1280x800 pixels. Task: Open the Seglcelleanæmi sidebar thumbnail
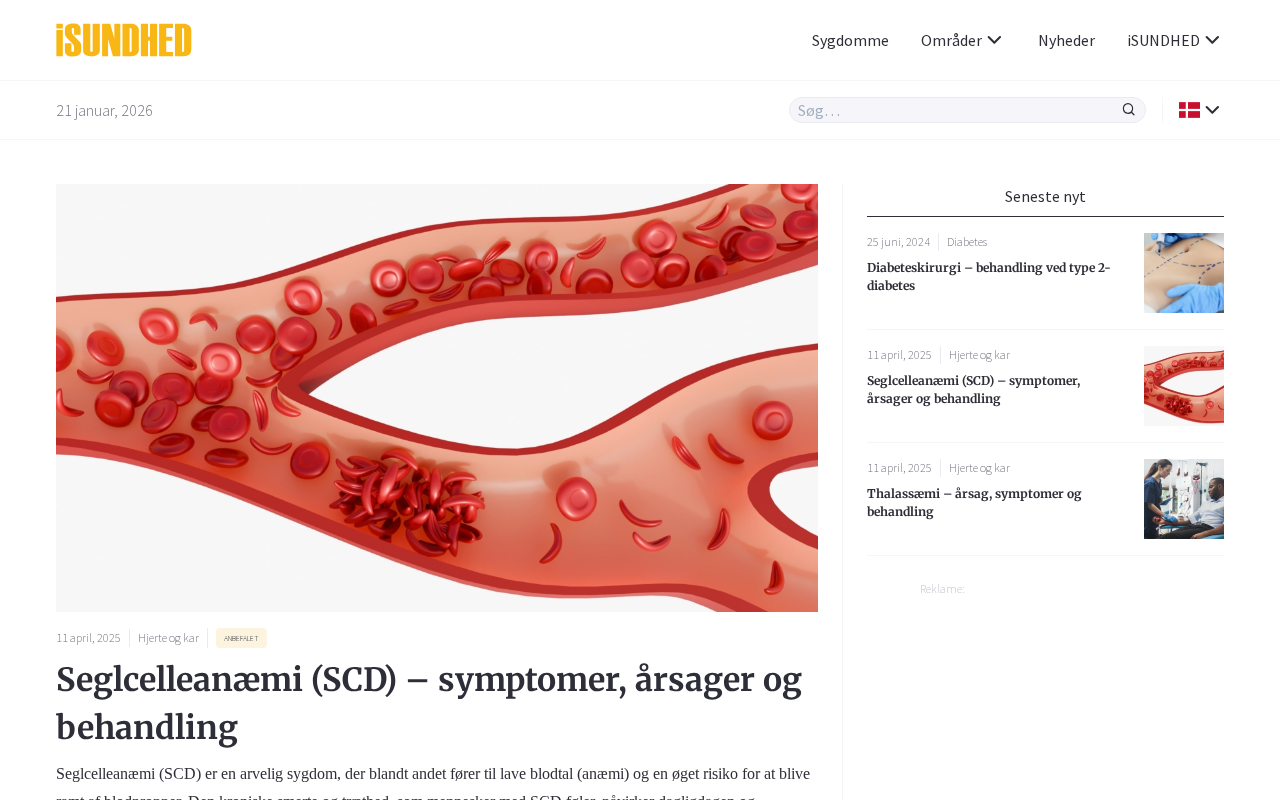pos(1184,386)
